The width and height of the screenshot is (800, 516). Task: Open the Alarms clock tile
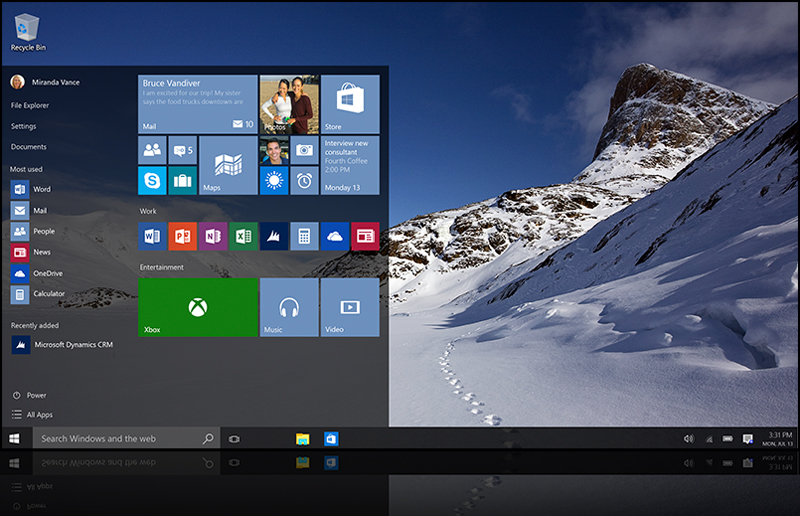click(x=304, y=181)
